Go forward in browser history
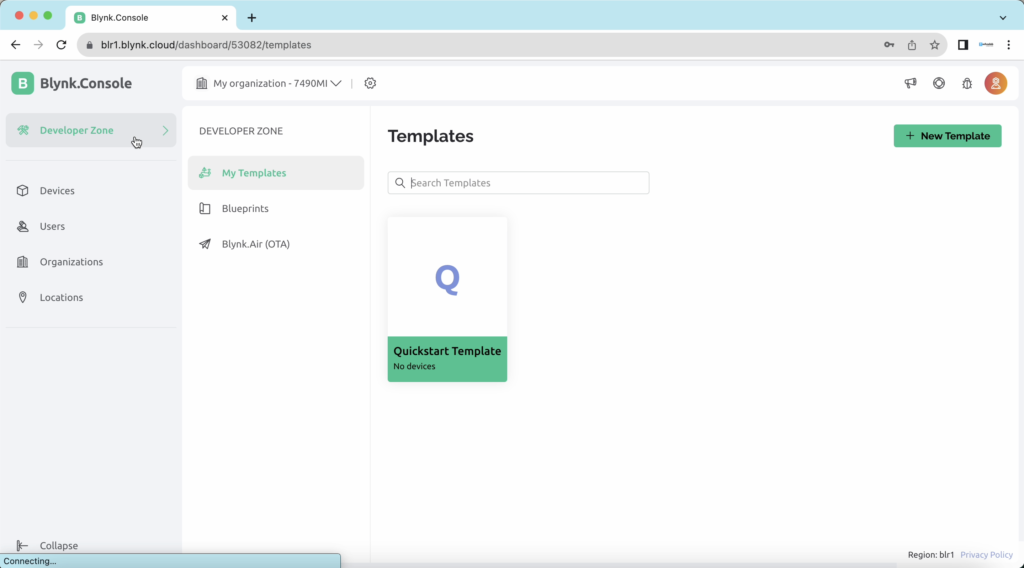 click(39, 45)
